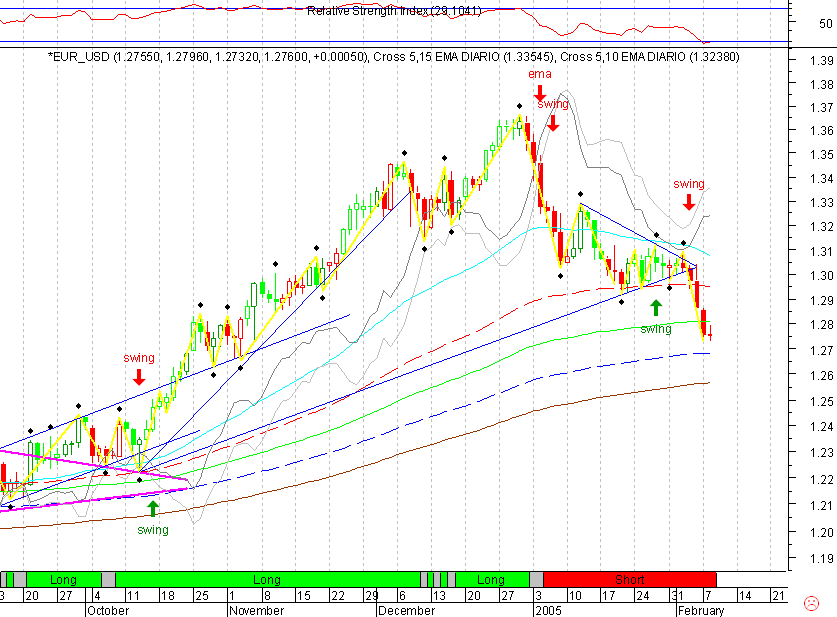Image resolution: width=837 pixels, height=617 pixels.
Task: Select the green swing arrow below October lows
Action: (151, 508)
